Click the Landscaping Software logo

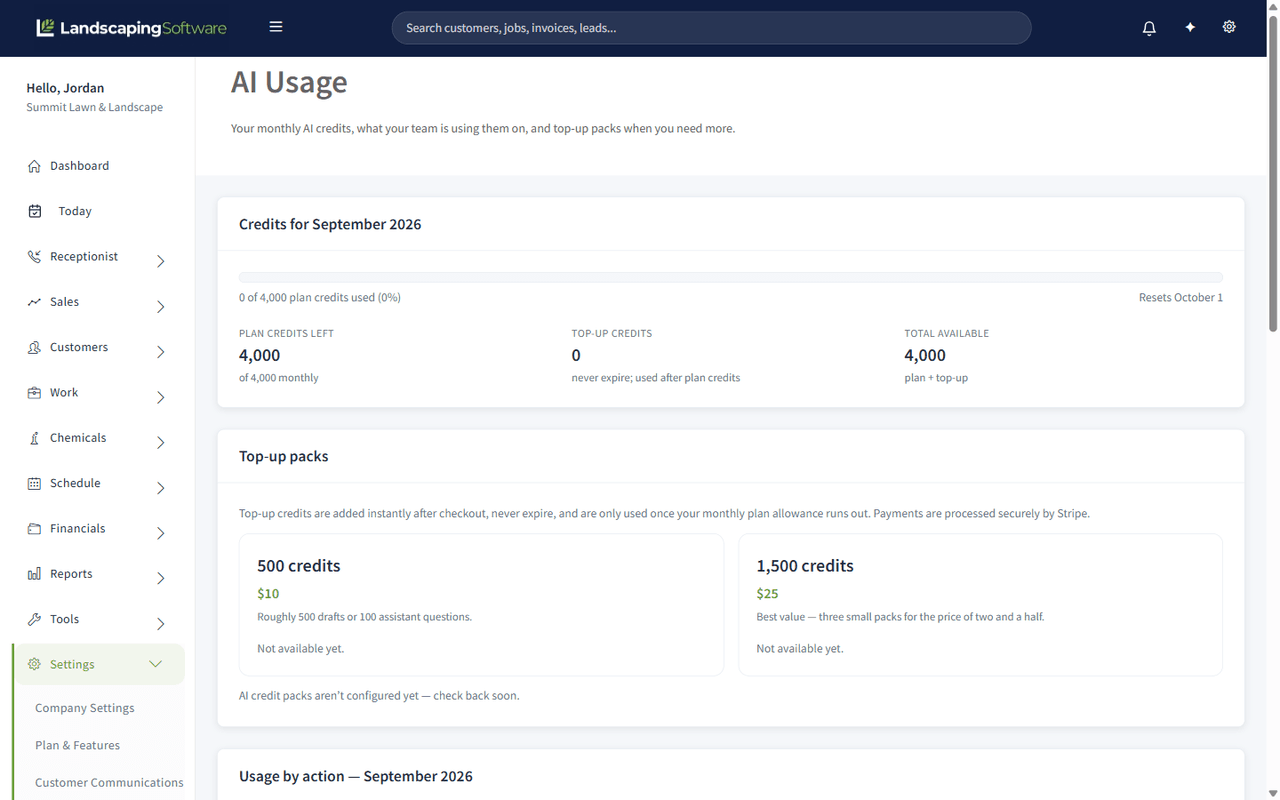pyautogui.click(x=131, y=28)
